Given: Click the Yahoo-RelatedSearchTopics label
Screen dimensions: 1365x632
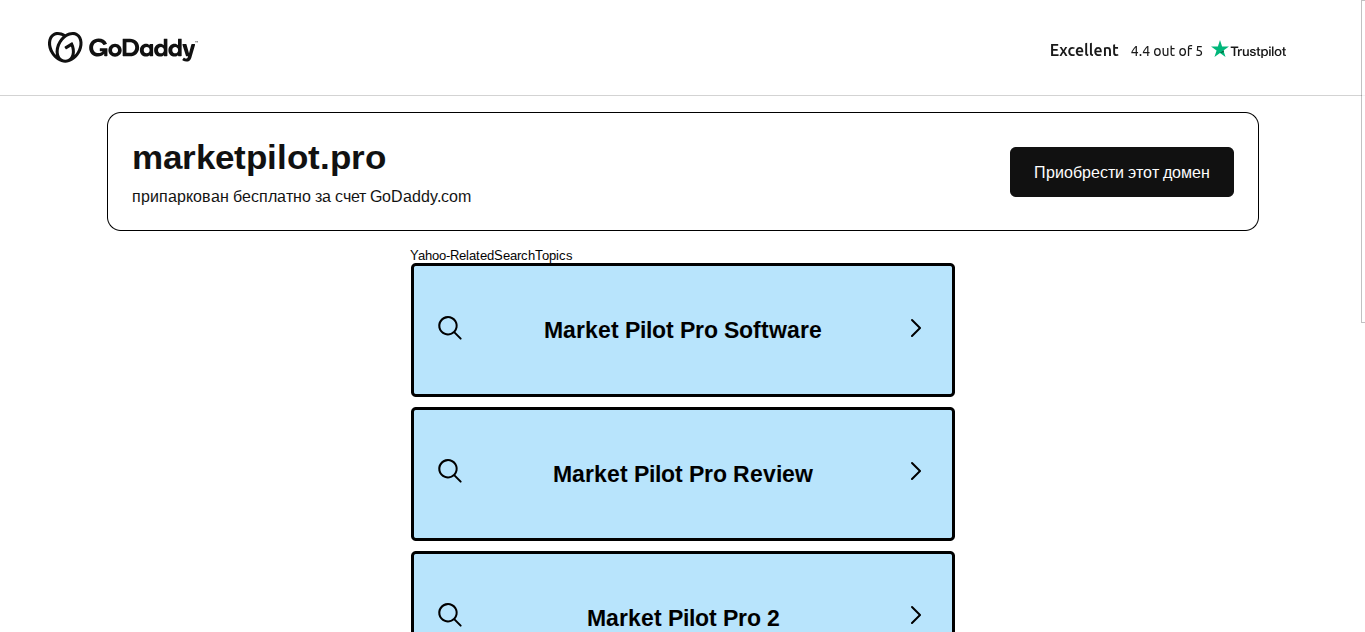Looking at the screenshot, I should 491,255.
